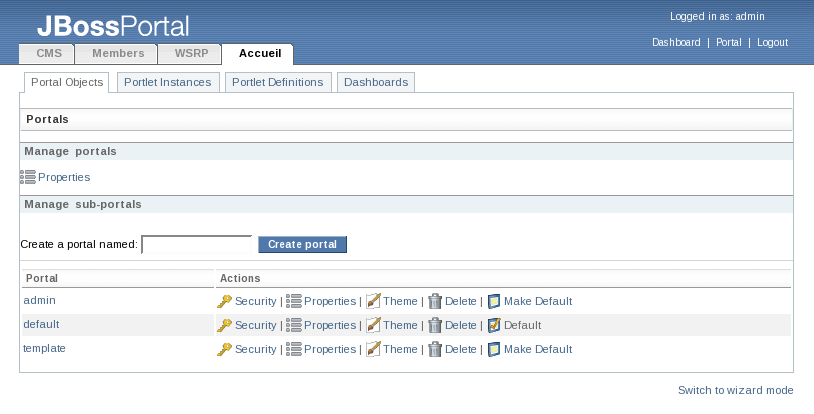814x414 pixels.
Task: Open the Portlet Definitions tab
Action: 277,83
